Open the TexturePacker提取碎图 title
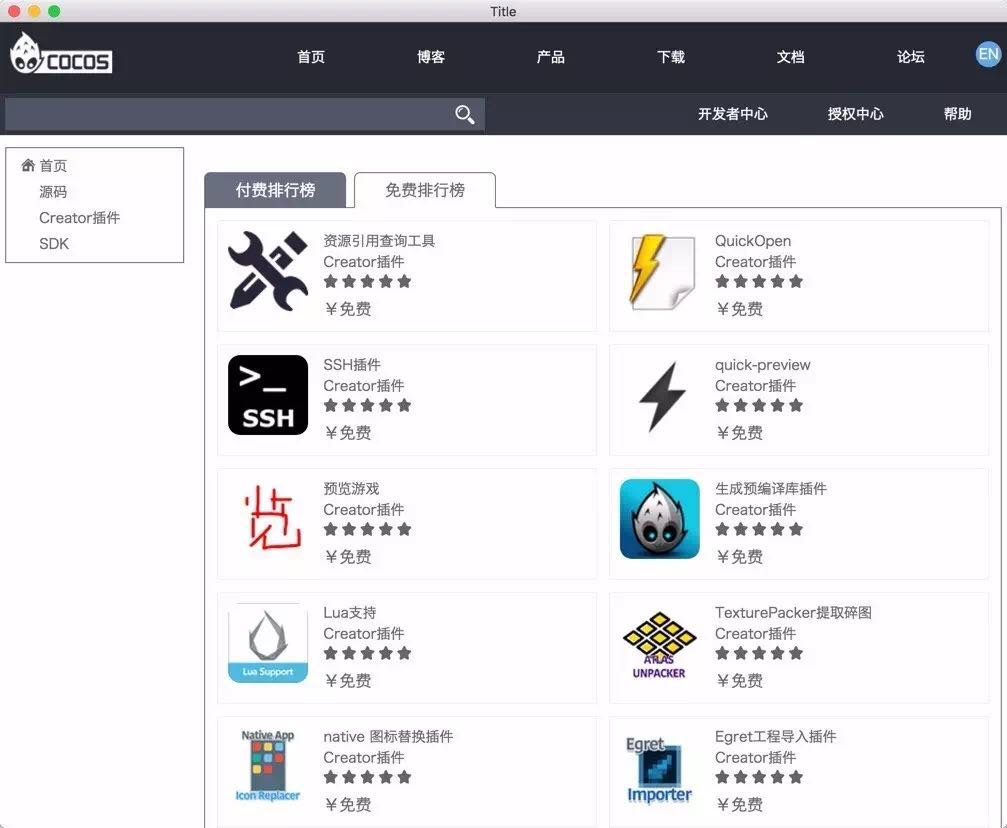Screen dimensions: 1007x828 (793, 613)
